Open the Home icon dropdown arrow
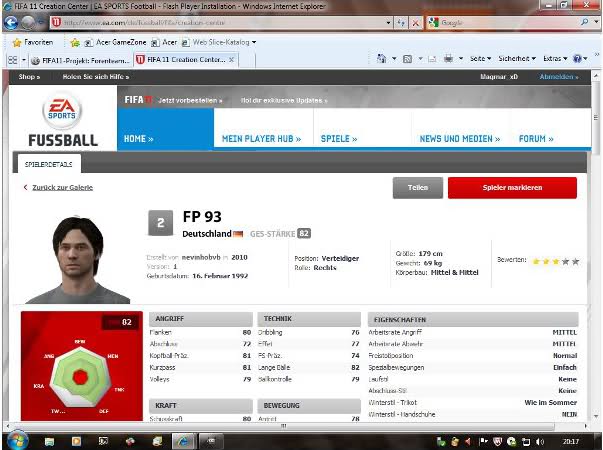Screen dimensions: 603x450 point(394,58)
